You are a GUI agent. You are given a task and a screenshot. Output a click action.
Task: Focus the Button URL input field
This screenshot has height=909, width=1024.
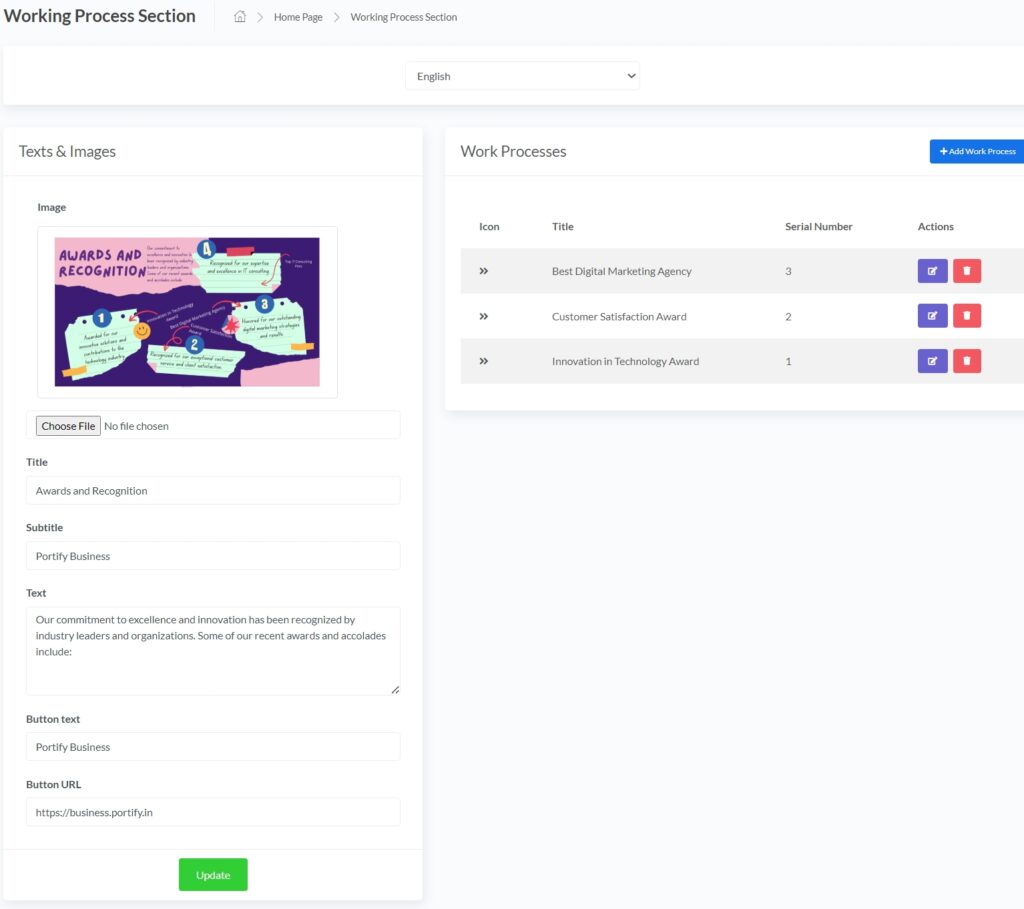pyautogui.click(x=213, y=812)
